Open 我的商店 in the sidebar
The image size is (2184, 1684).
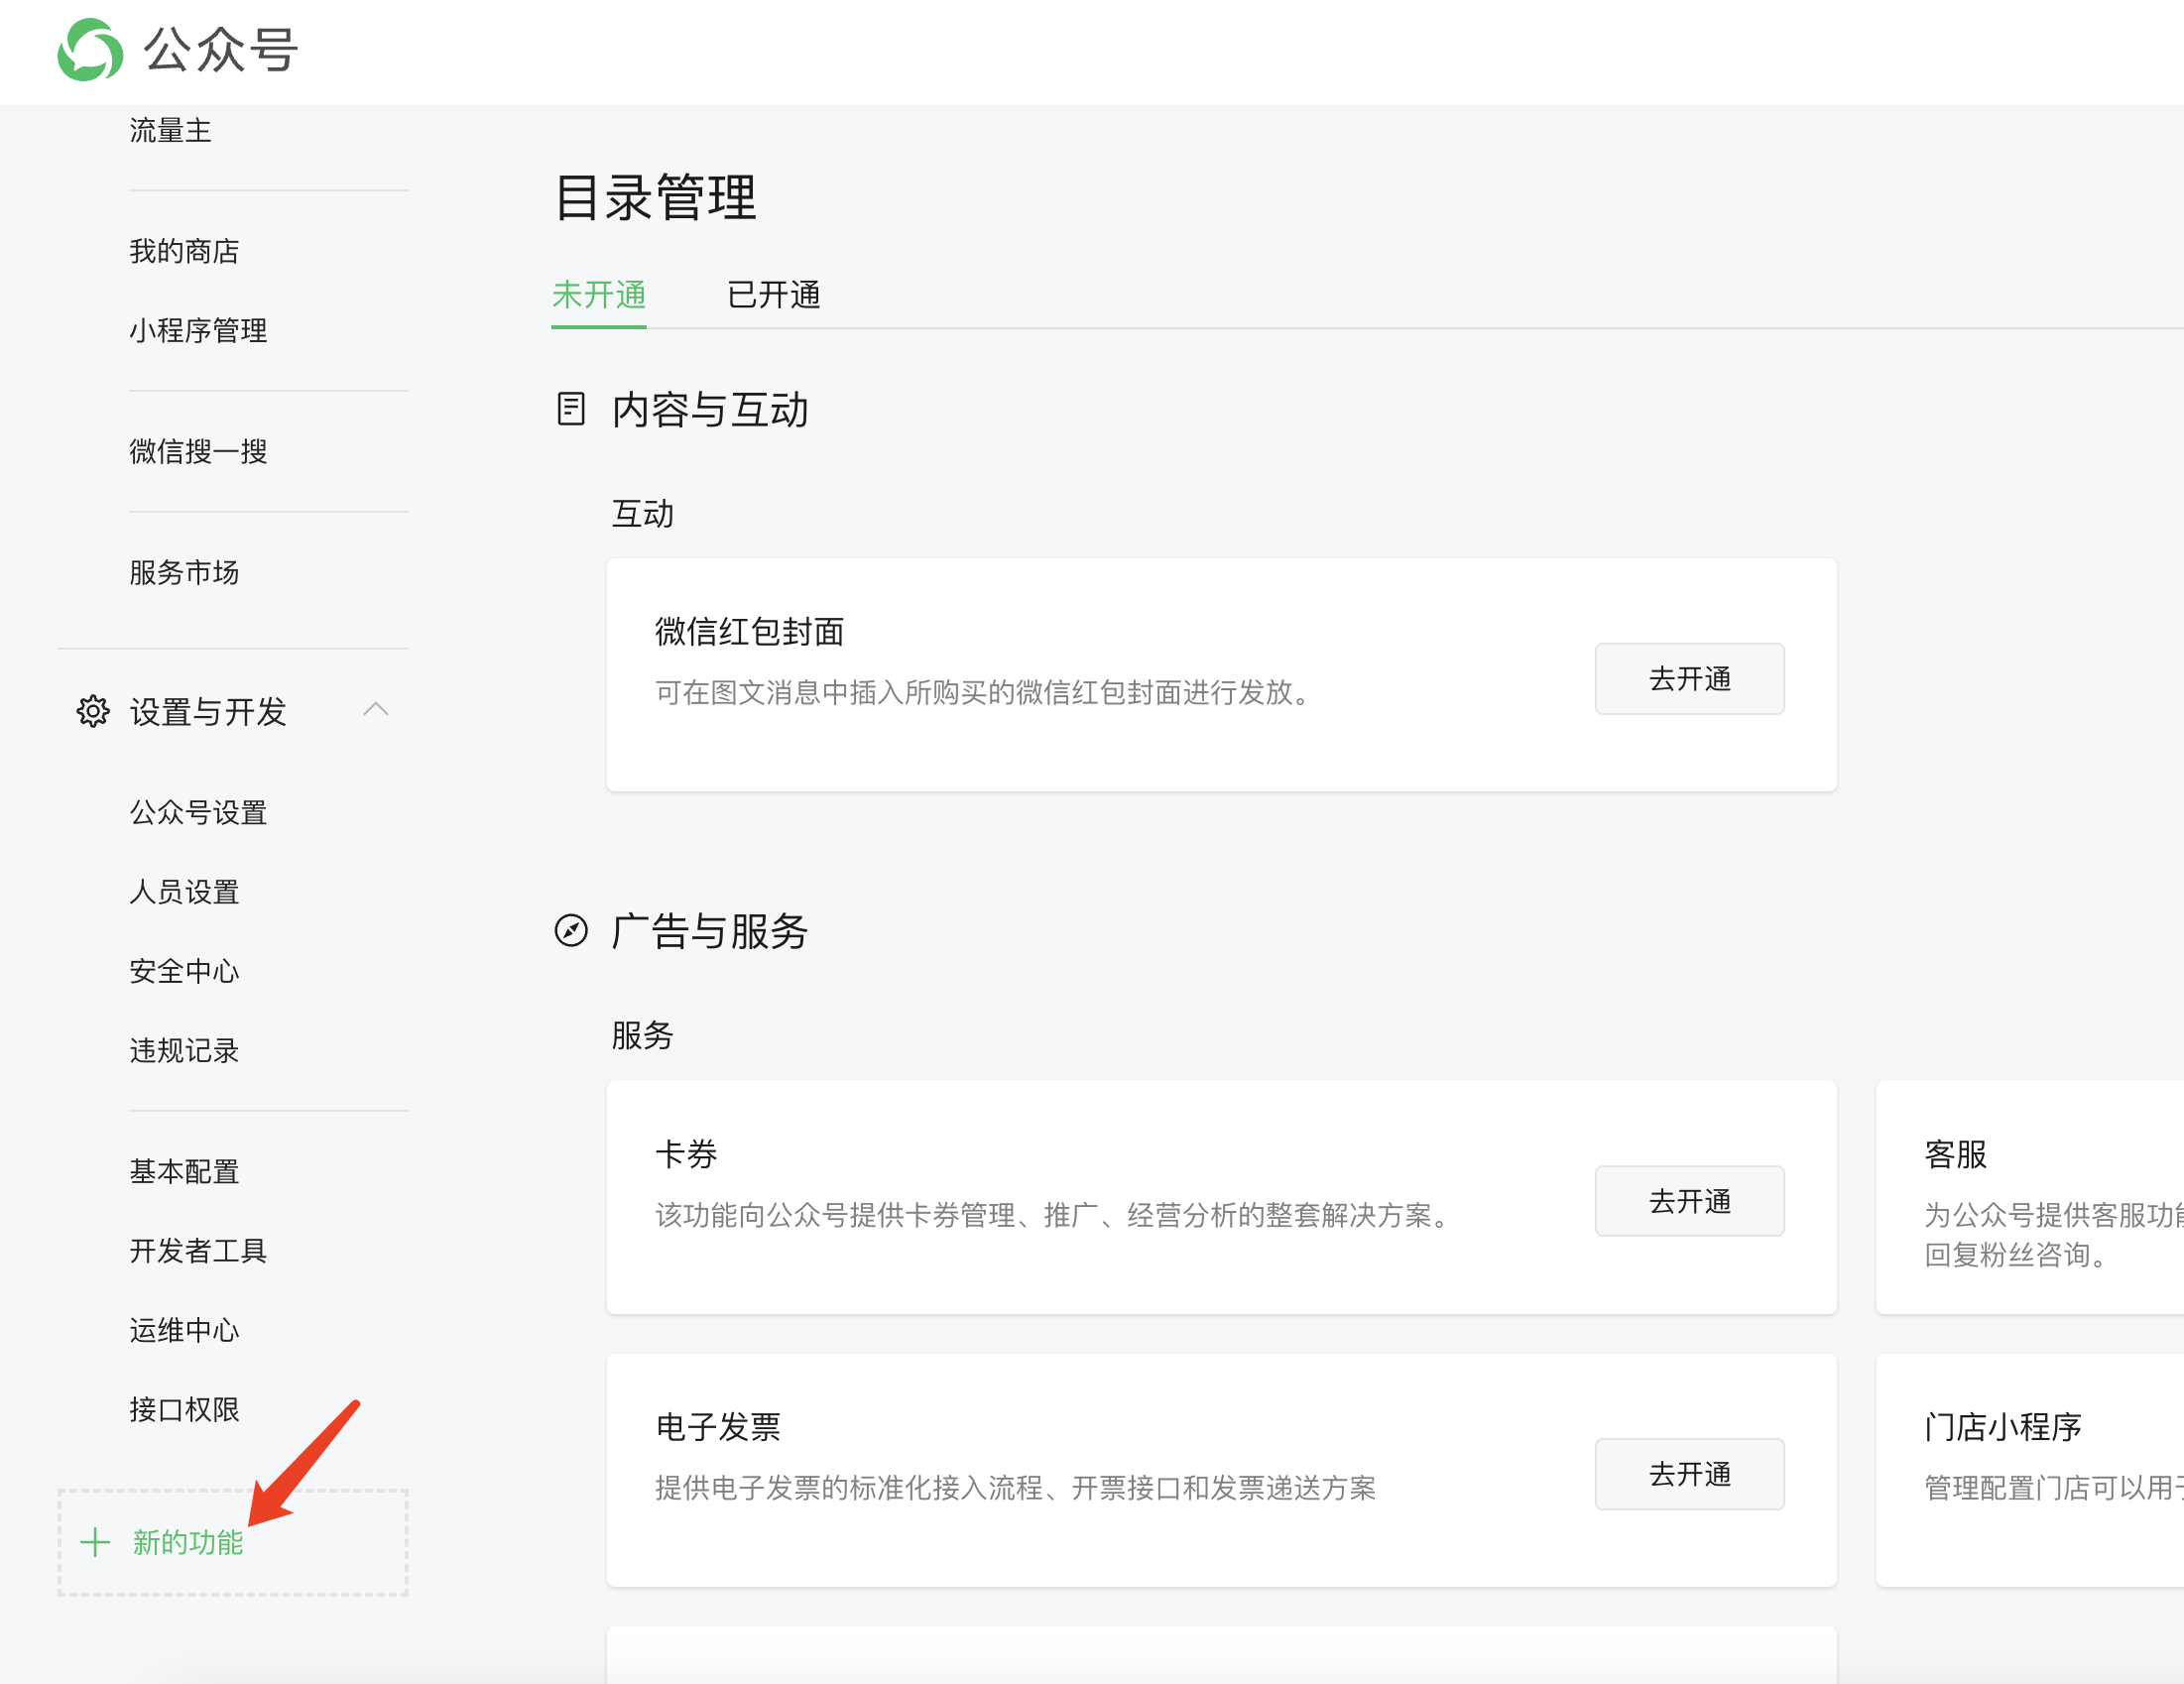click(184, 251)
